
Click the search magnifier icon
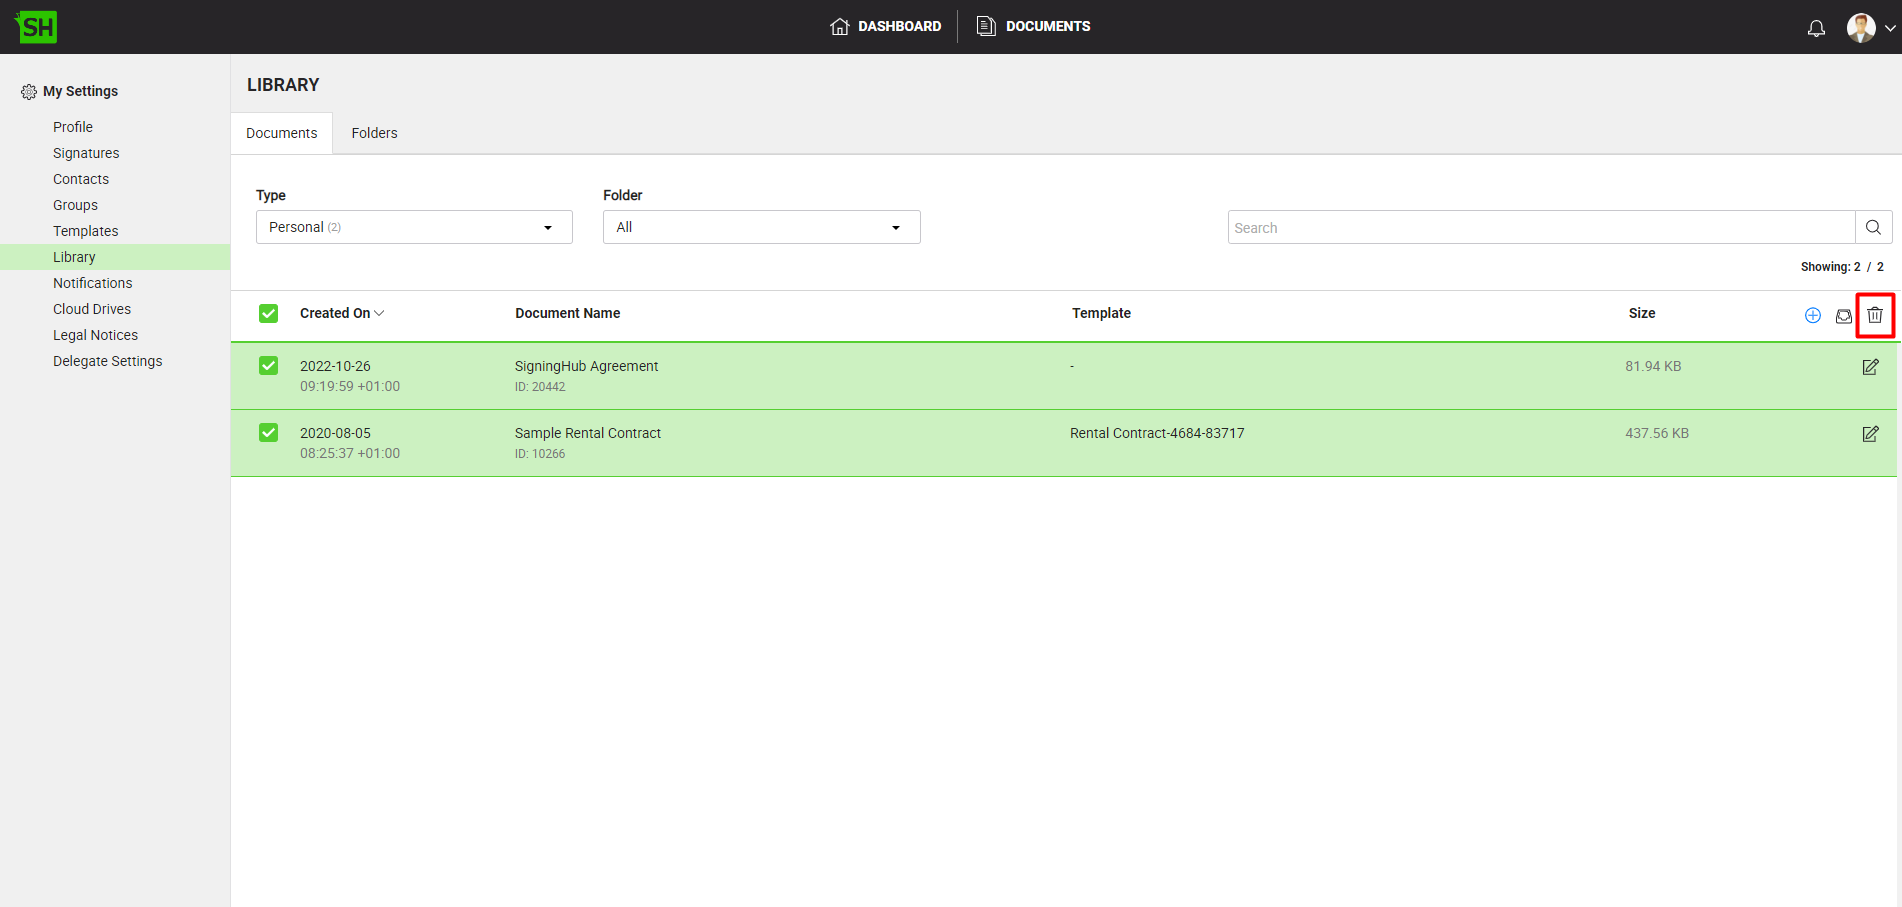coord(1872,227)
